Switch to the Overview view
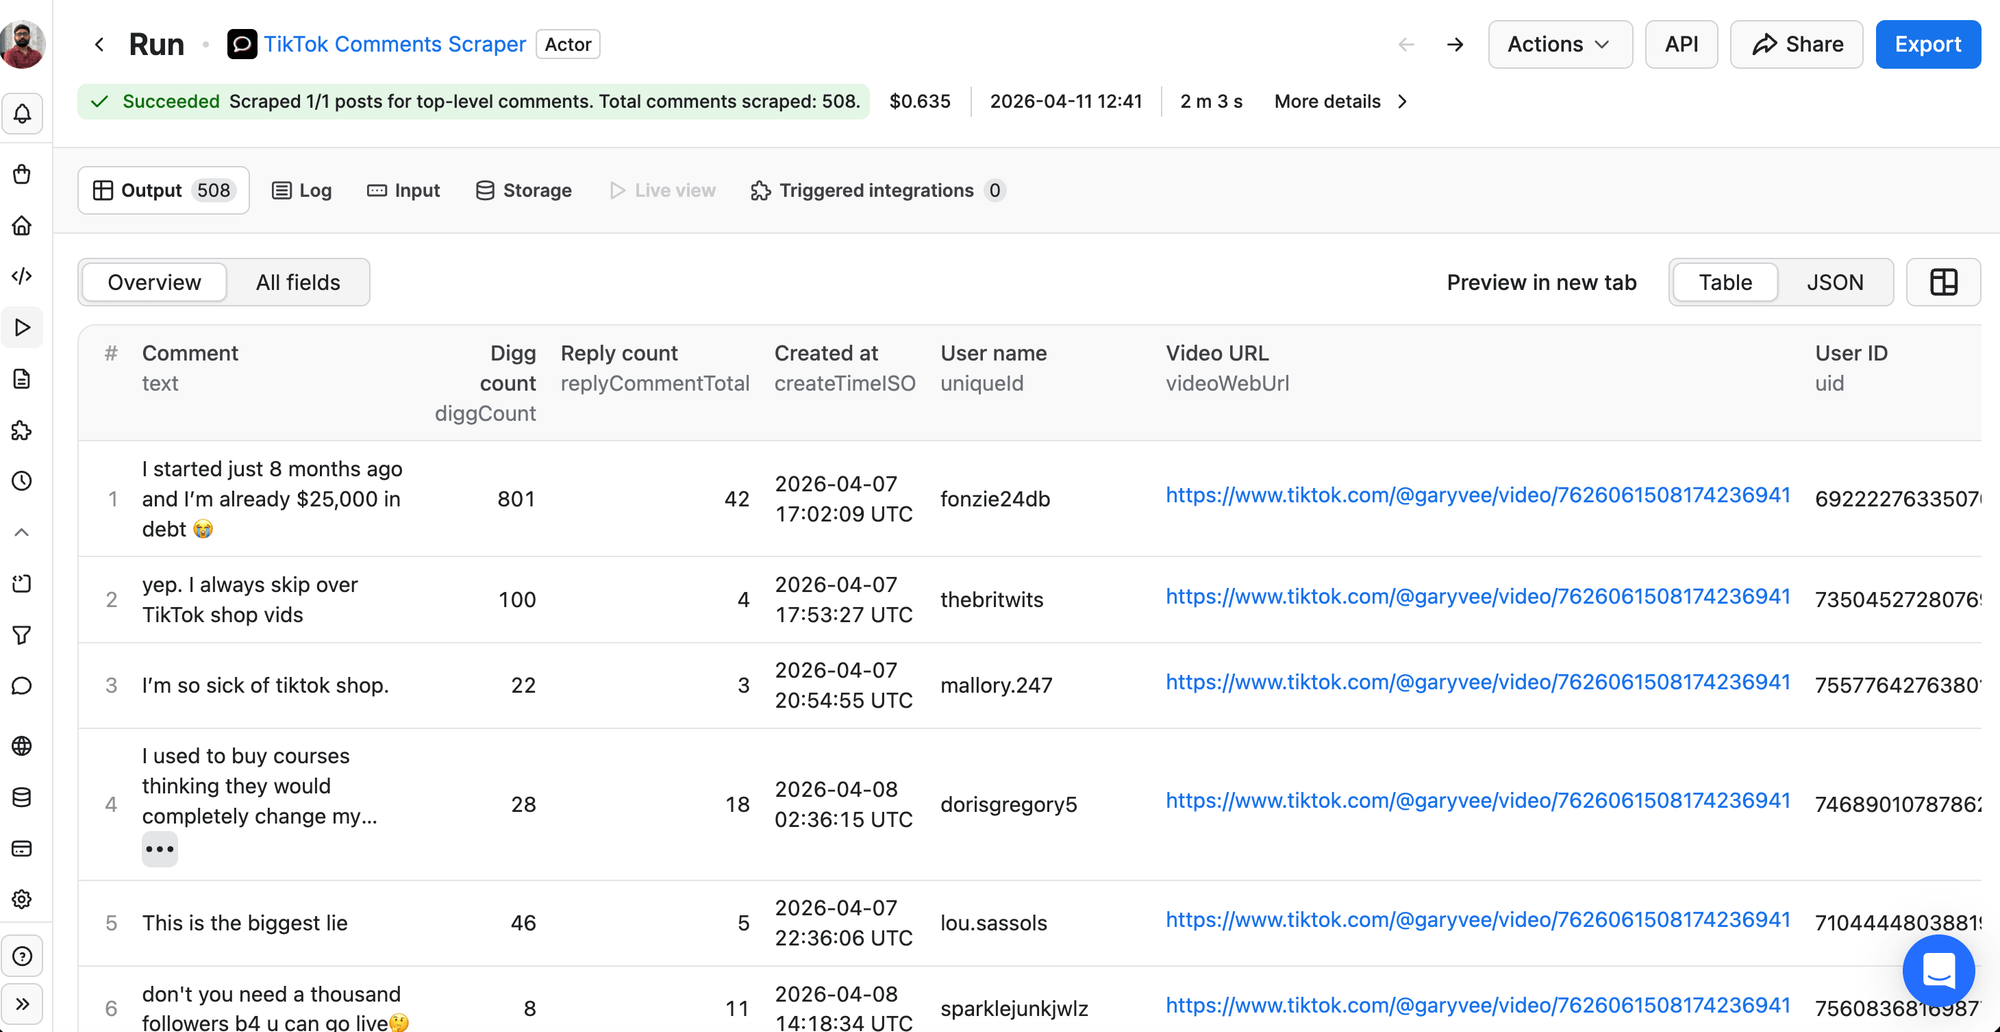2000x1032 pixels. pos(154,282)
